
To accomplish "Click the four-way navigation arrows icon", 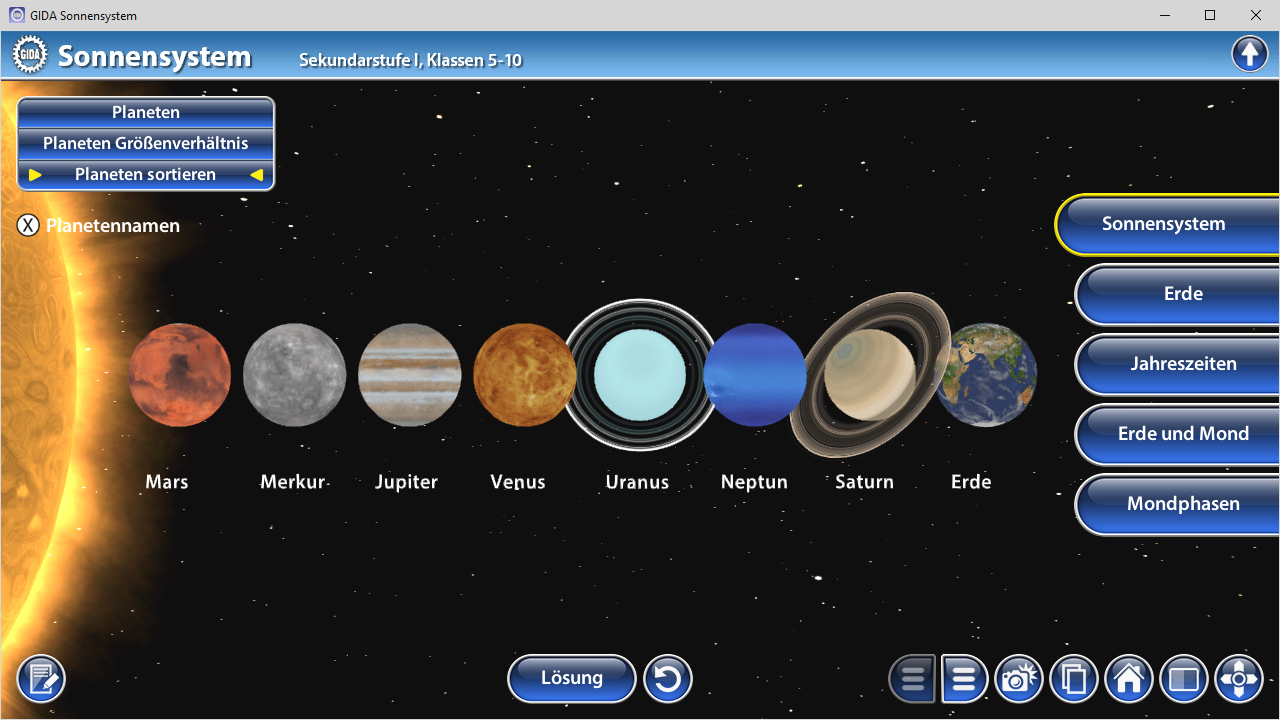I will [1239, 680].
